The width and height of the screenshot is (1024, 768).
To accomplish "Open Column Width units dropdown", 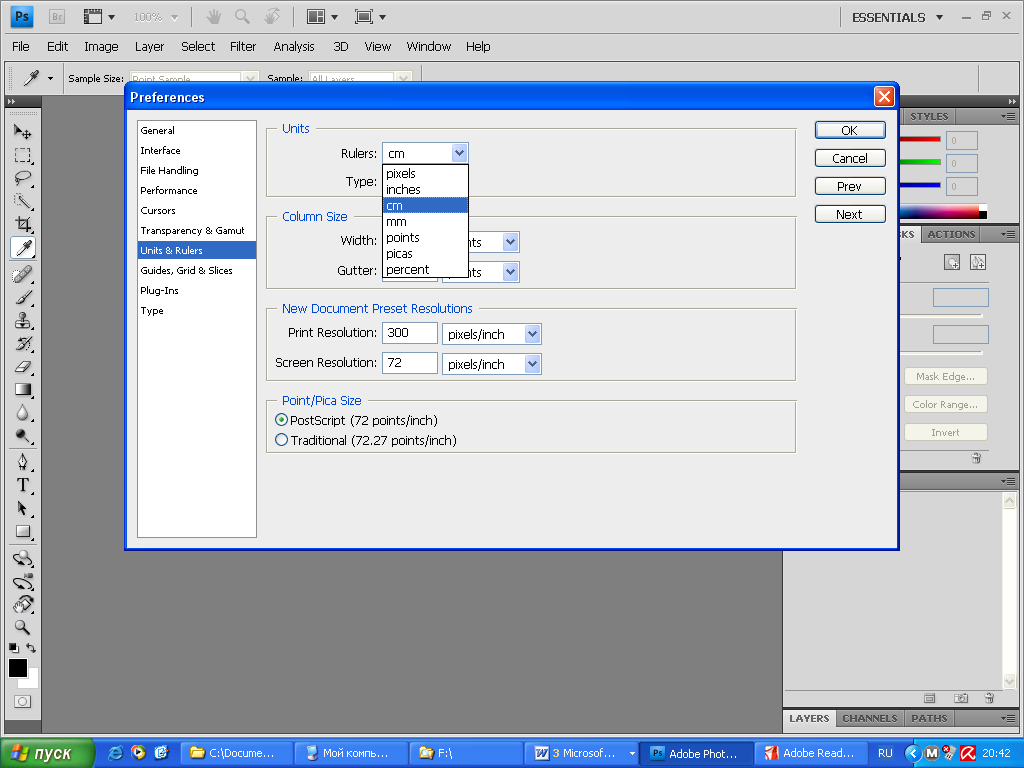I will point(511,242).
